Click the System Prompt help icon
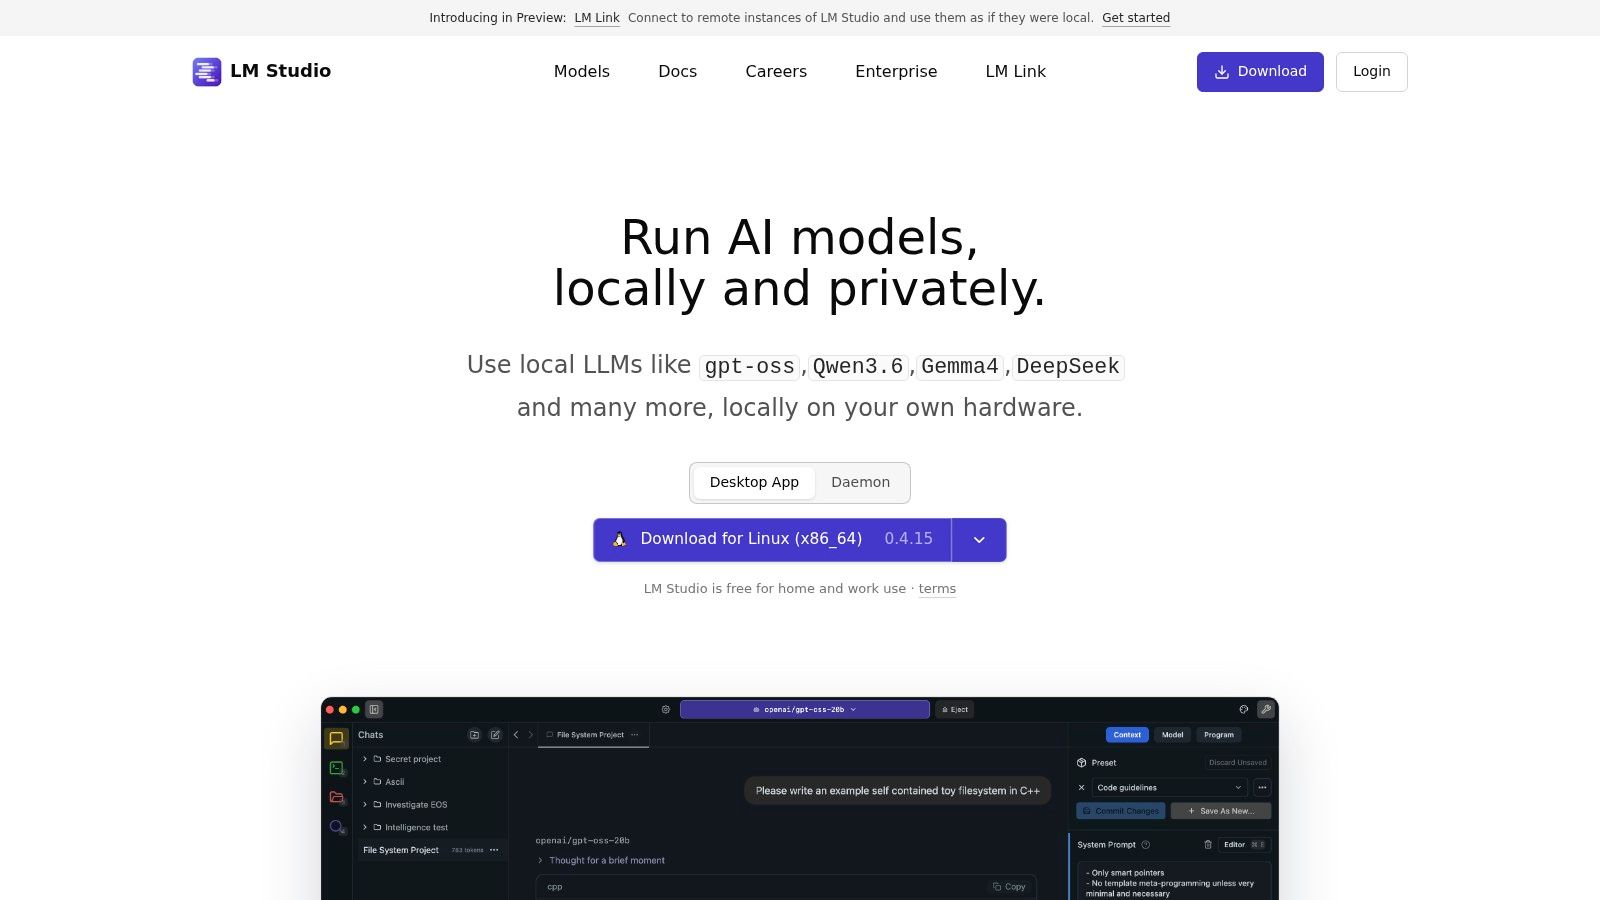The height and width of the screenshot is (900, 1600). tap(1146, 845)
